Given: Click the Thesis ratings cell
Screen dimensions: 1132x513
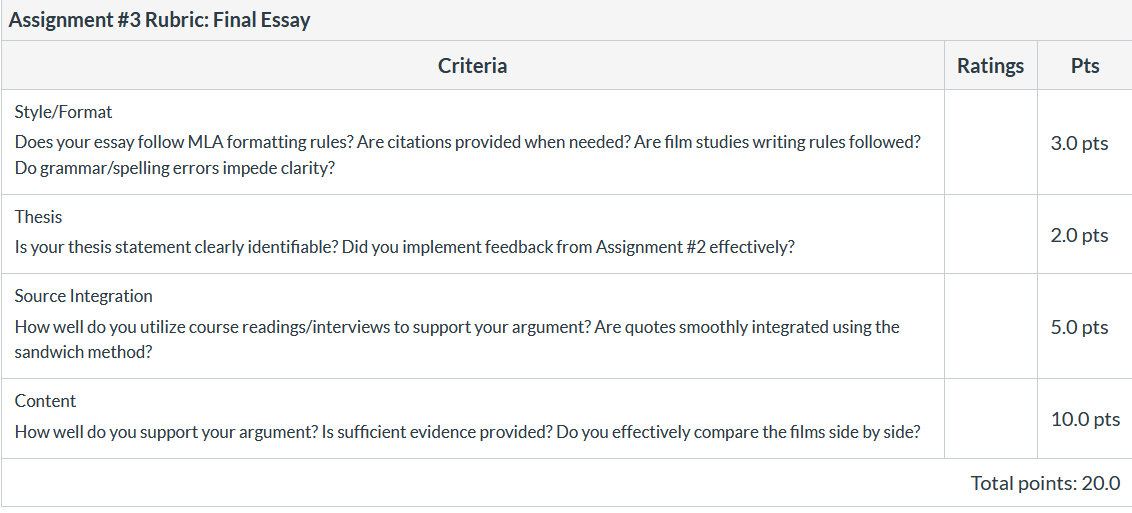Looking at the screenshot, I should 990,234.
